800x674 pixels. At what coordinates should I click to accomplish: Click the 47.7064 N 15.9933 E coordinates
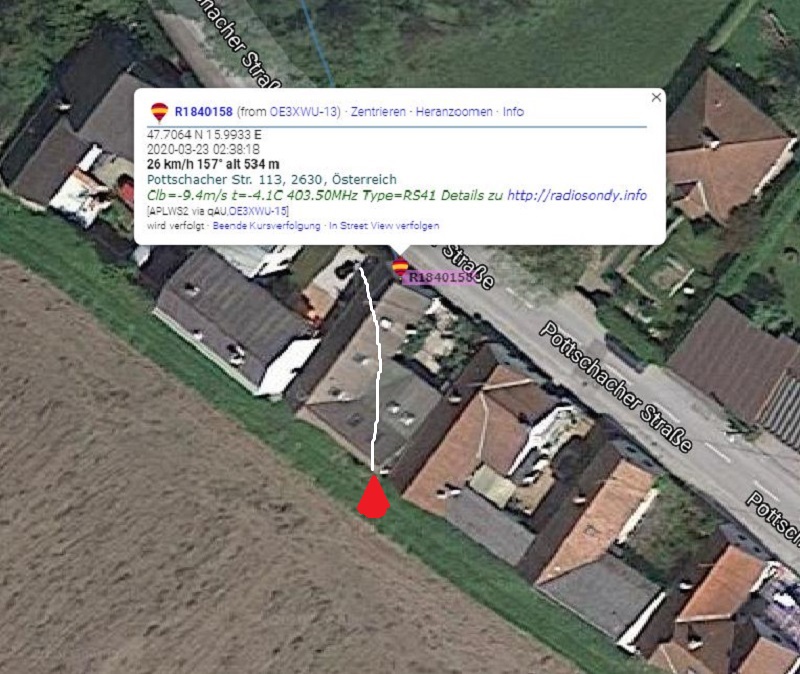pyautogui.click(x=204, y=135)
